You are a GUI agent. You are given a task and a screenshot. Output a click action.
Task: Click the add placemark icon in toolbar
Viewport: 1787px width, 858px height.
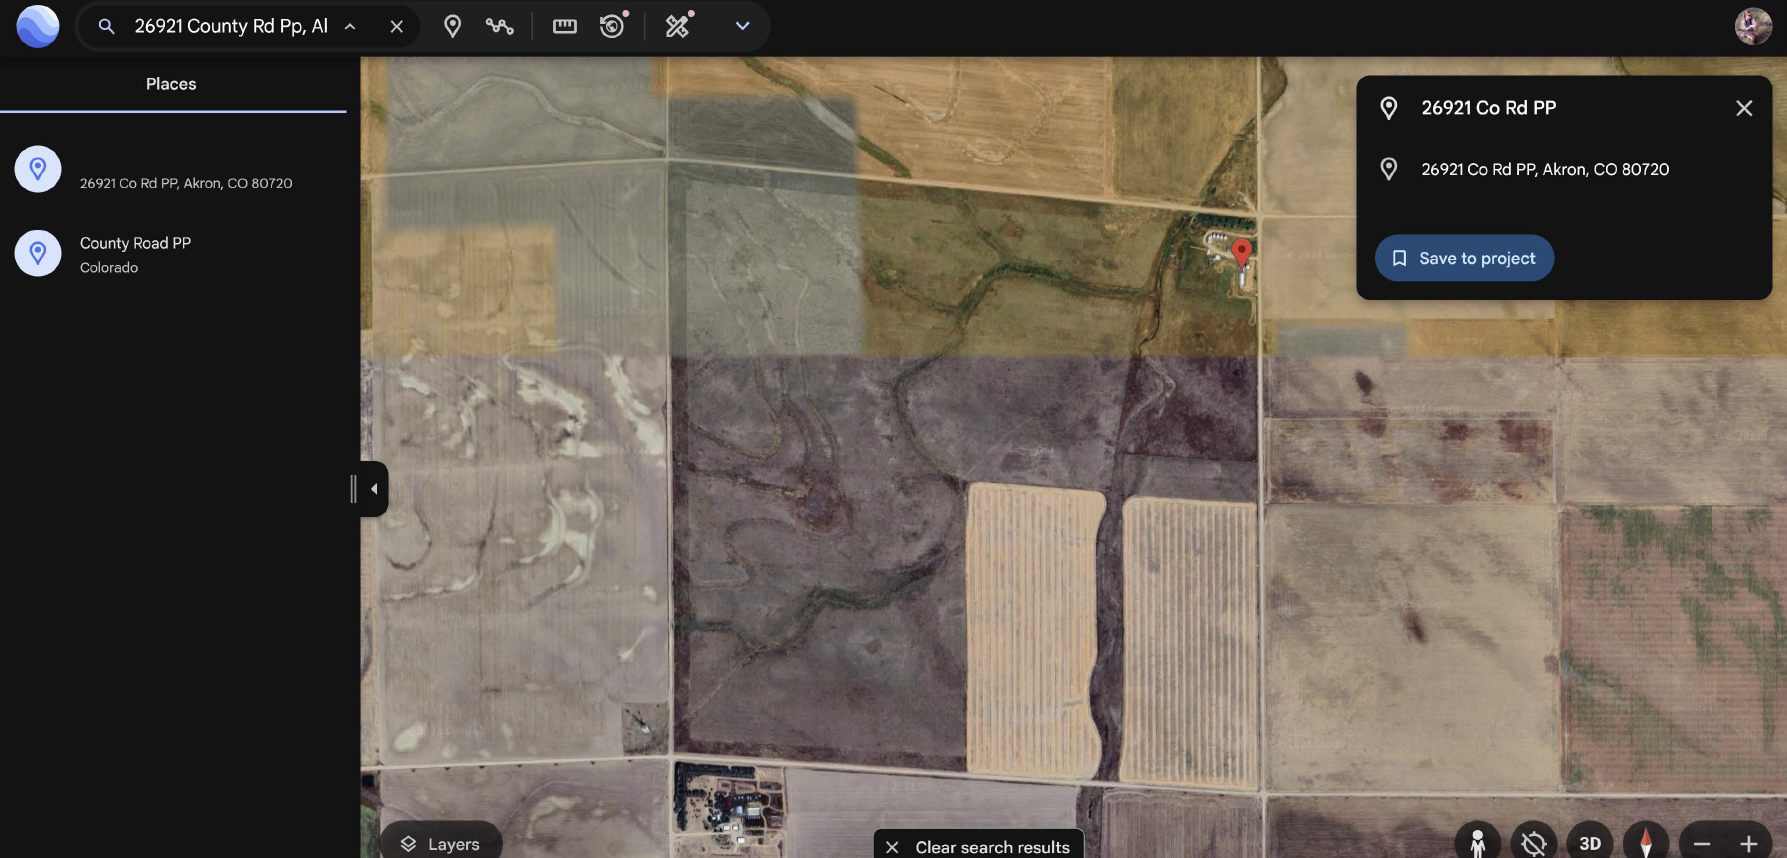452,27
